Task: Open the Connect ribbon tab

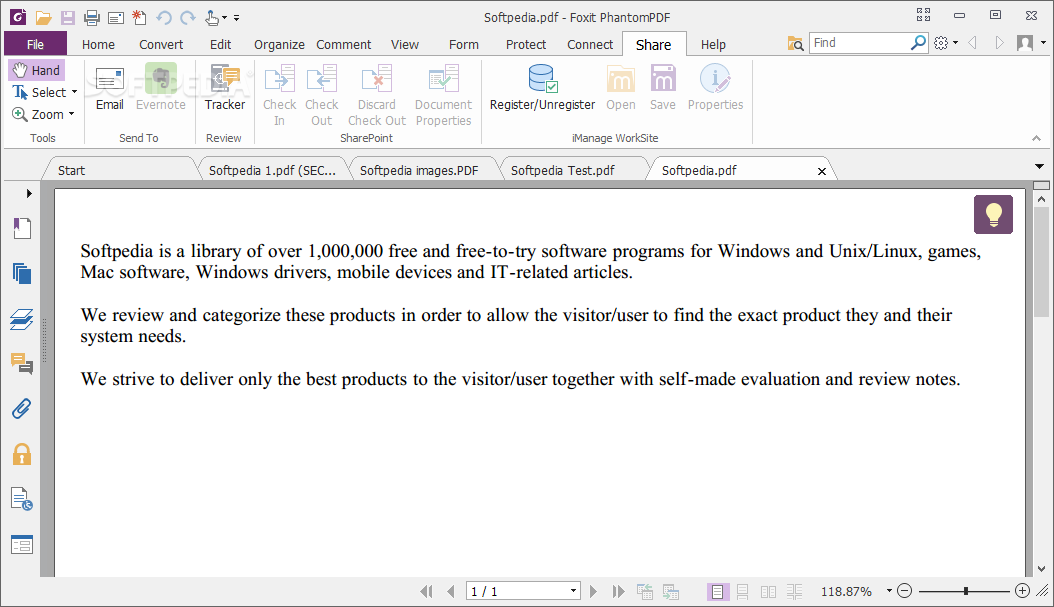Action: 590,44
